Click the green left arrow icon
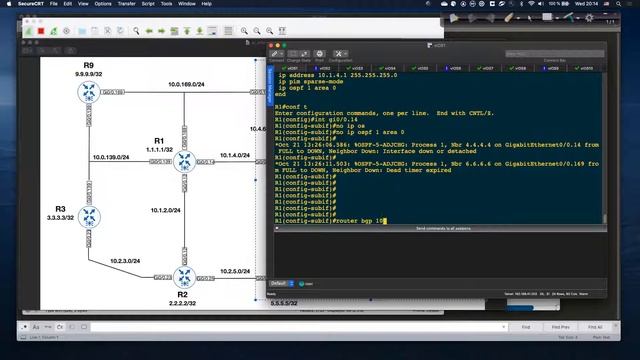The height and width of the screenshot is (360, 640). (x=149, y=31)
